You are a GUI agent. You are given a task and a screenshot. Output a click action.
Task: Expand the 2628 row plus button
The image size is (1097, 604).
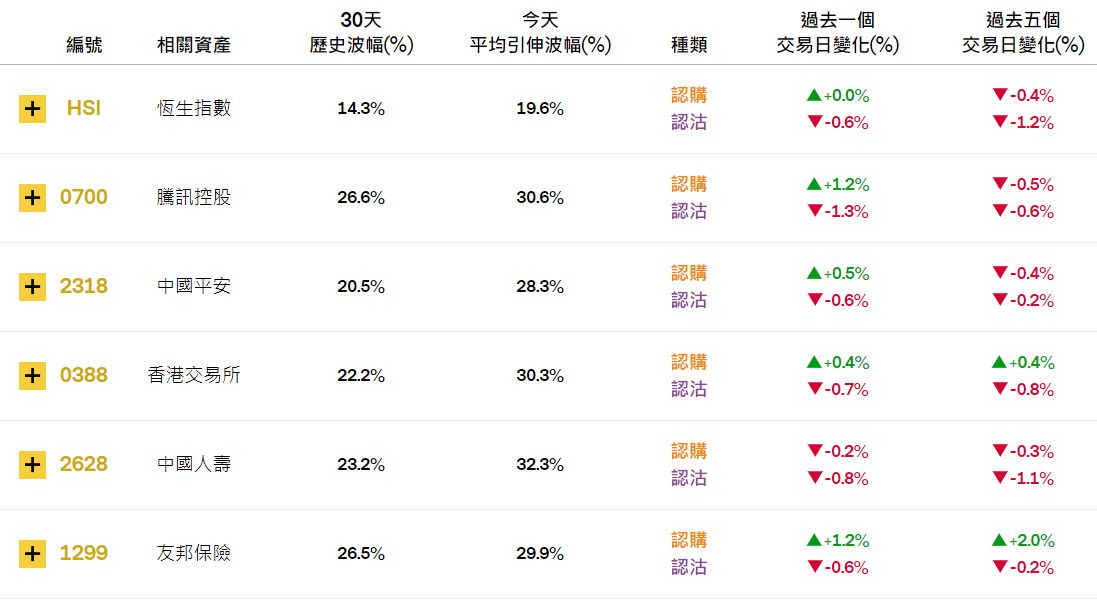32,464
